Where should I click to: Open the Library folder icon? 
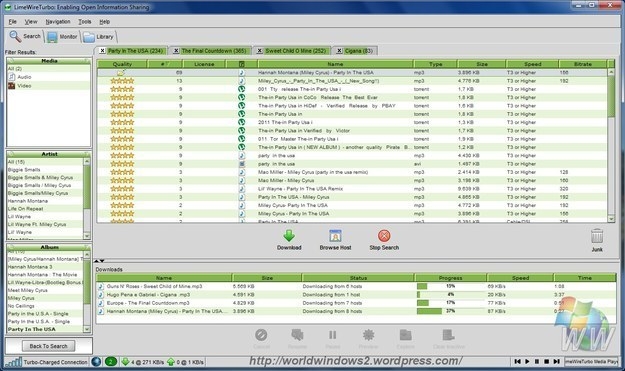(88, 37)
